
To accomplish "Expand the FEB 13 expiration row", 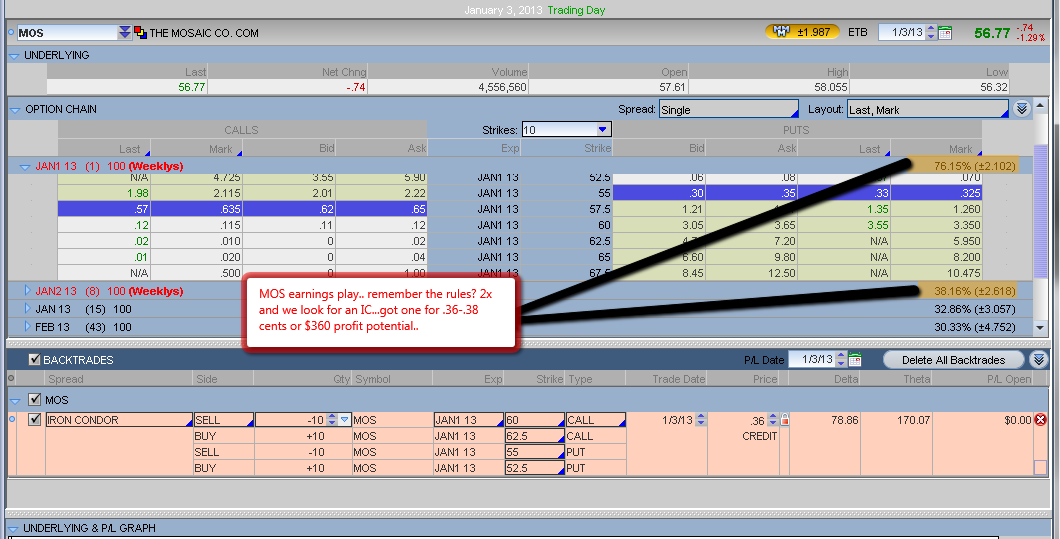I will (27, 327).
